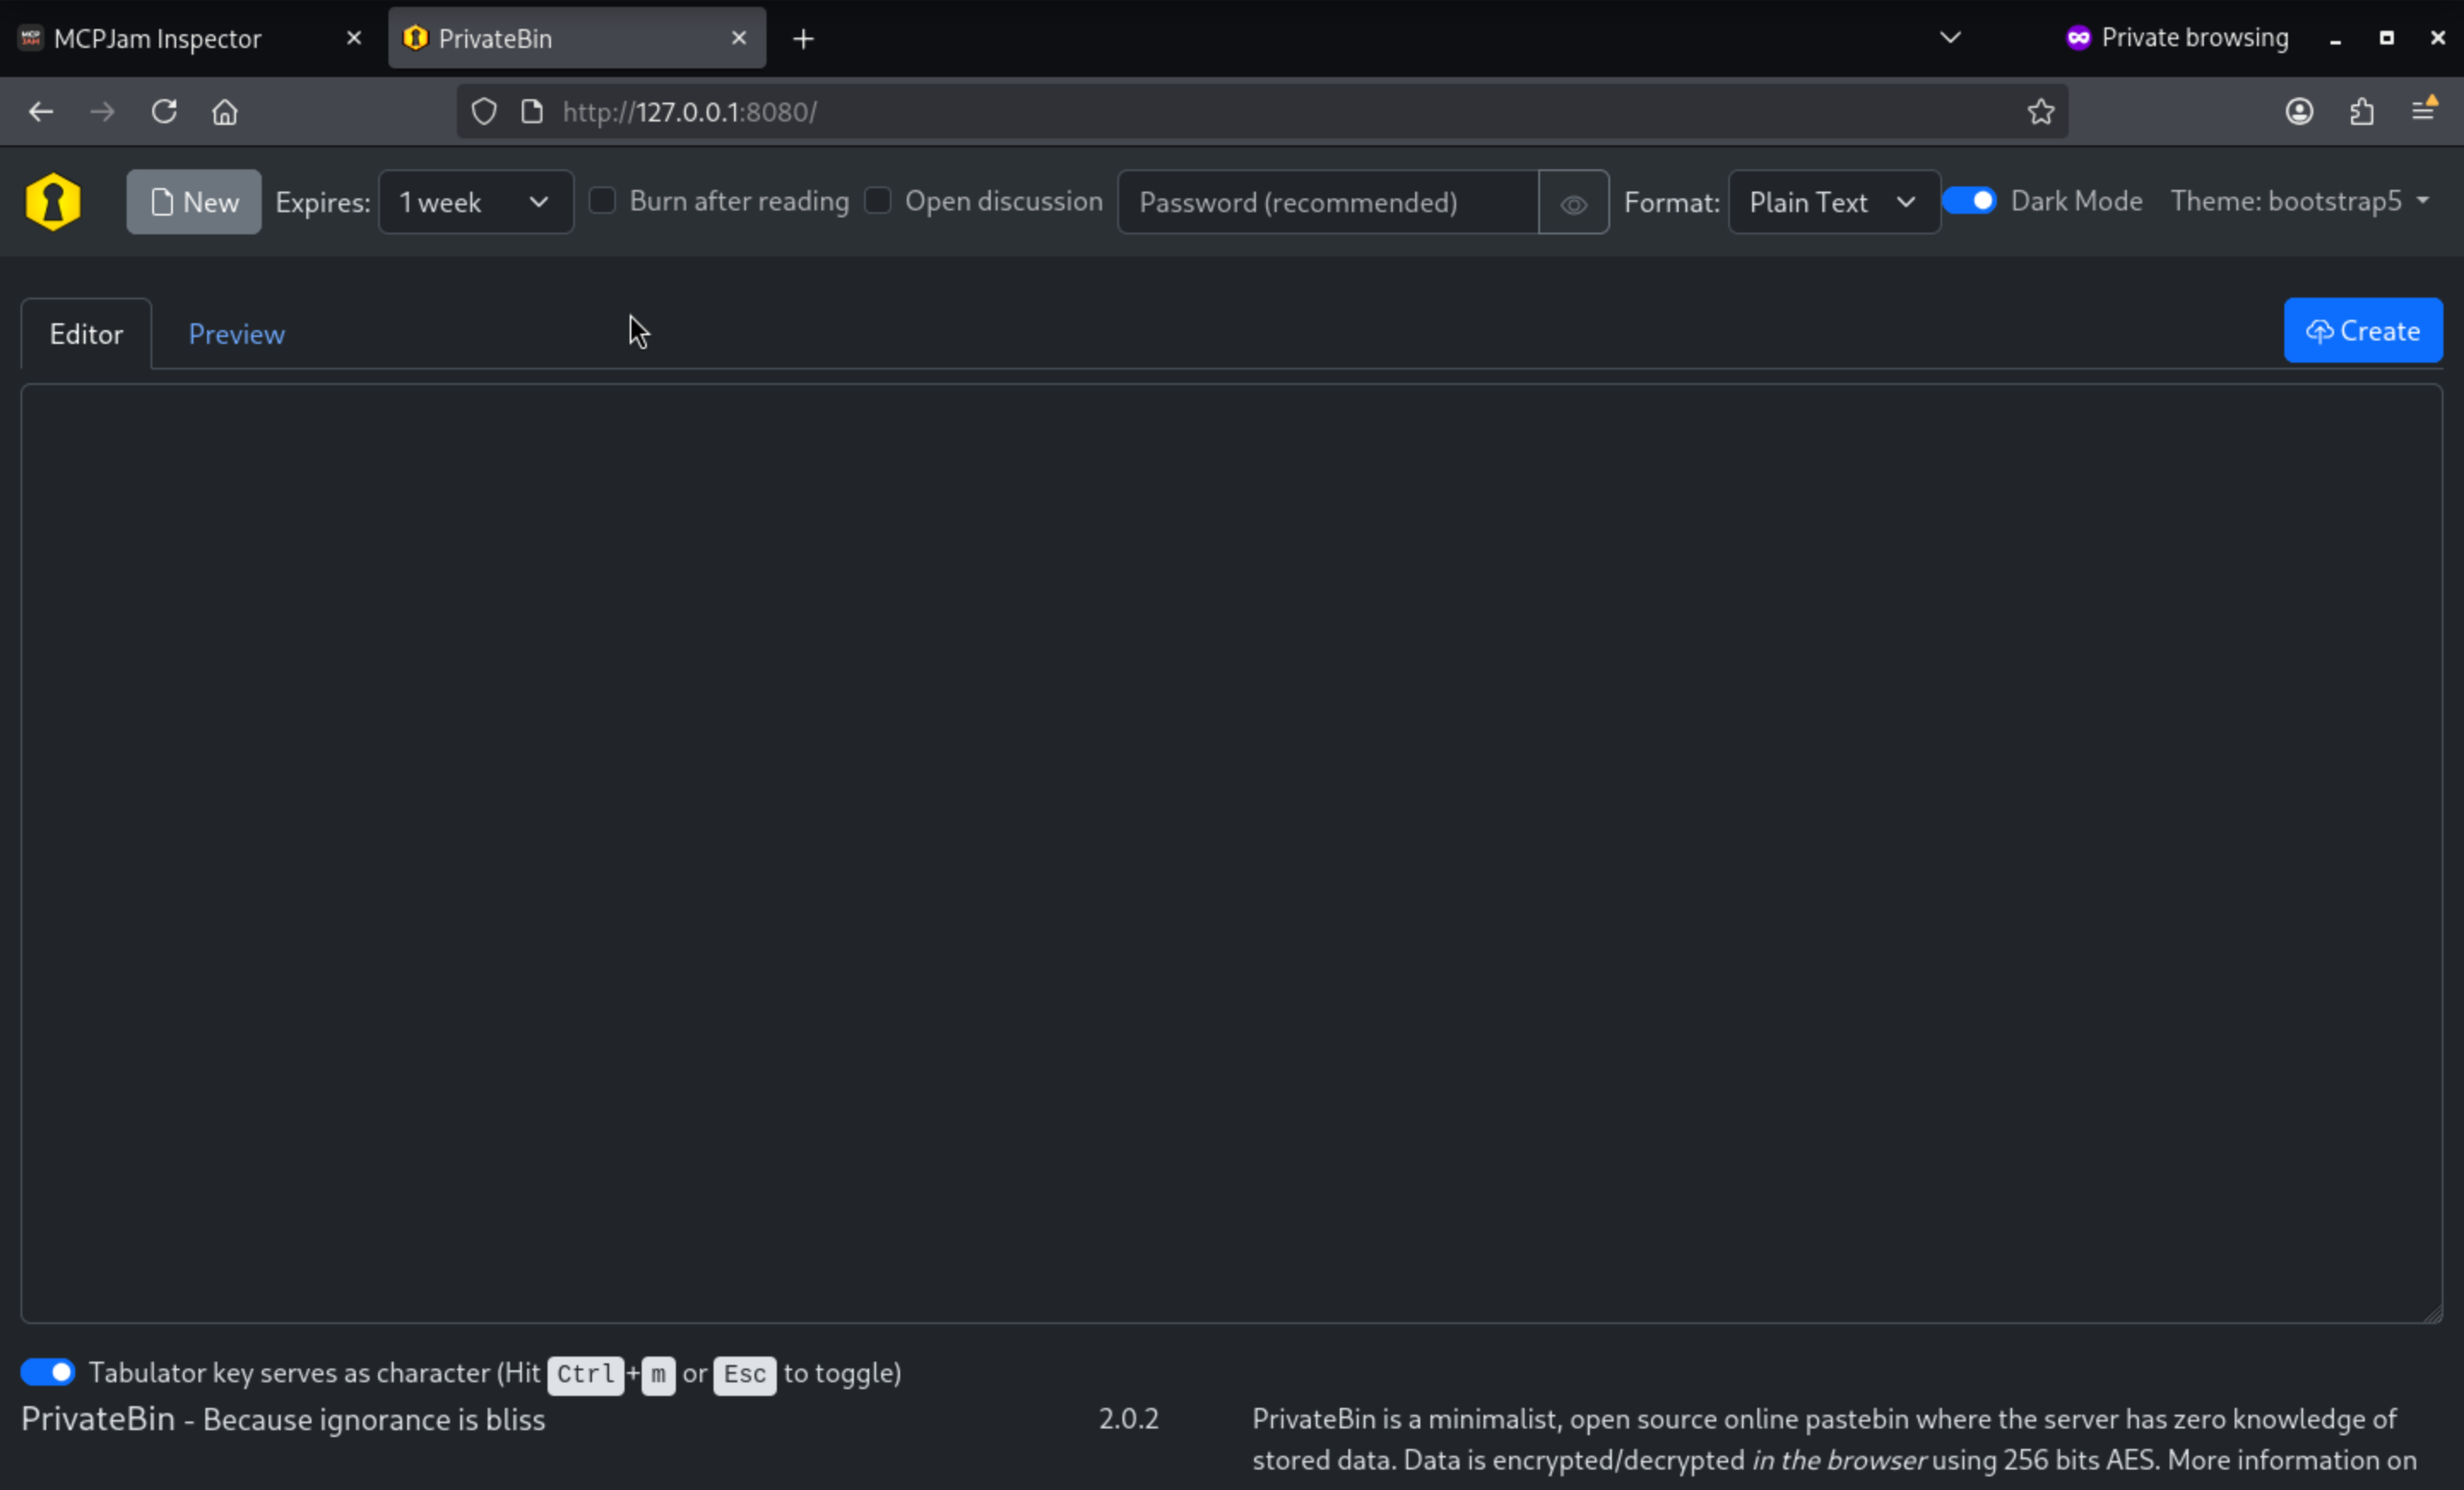Open the Firefox account icon
The height and width of the screenshot is (1490, 2464).
pyautogui.click(x=2299, y=112)
